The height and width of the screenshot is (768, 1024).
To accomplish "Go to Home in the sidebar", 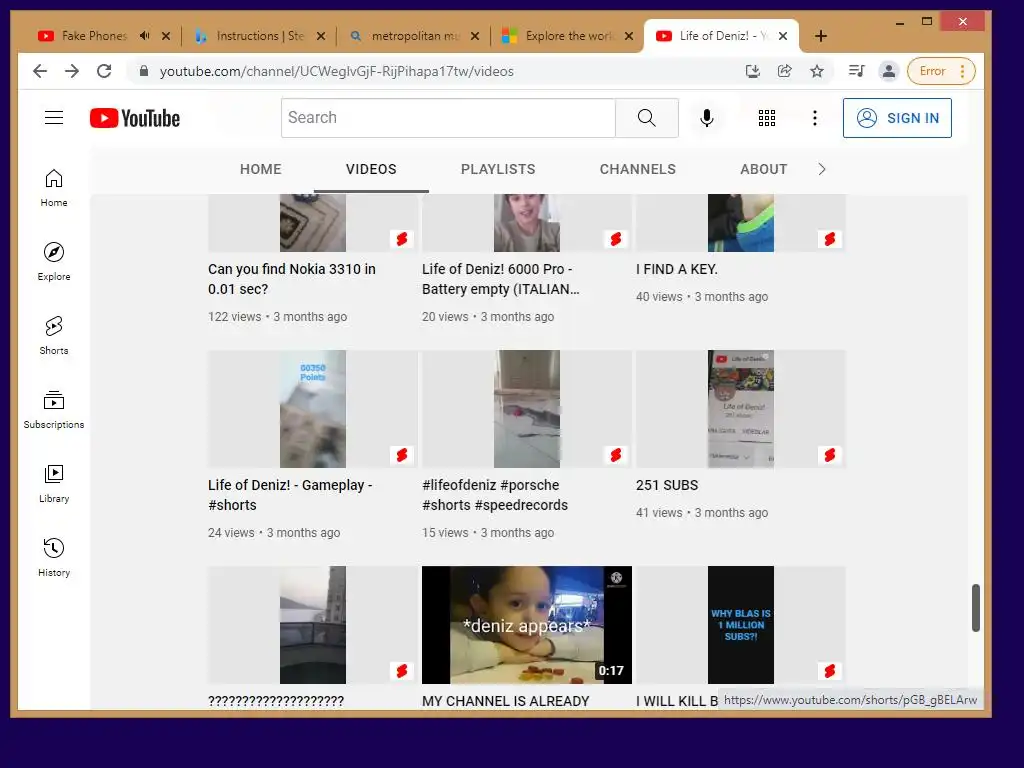I will (x=54, y=188).
